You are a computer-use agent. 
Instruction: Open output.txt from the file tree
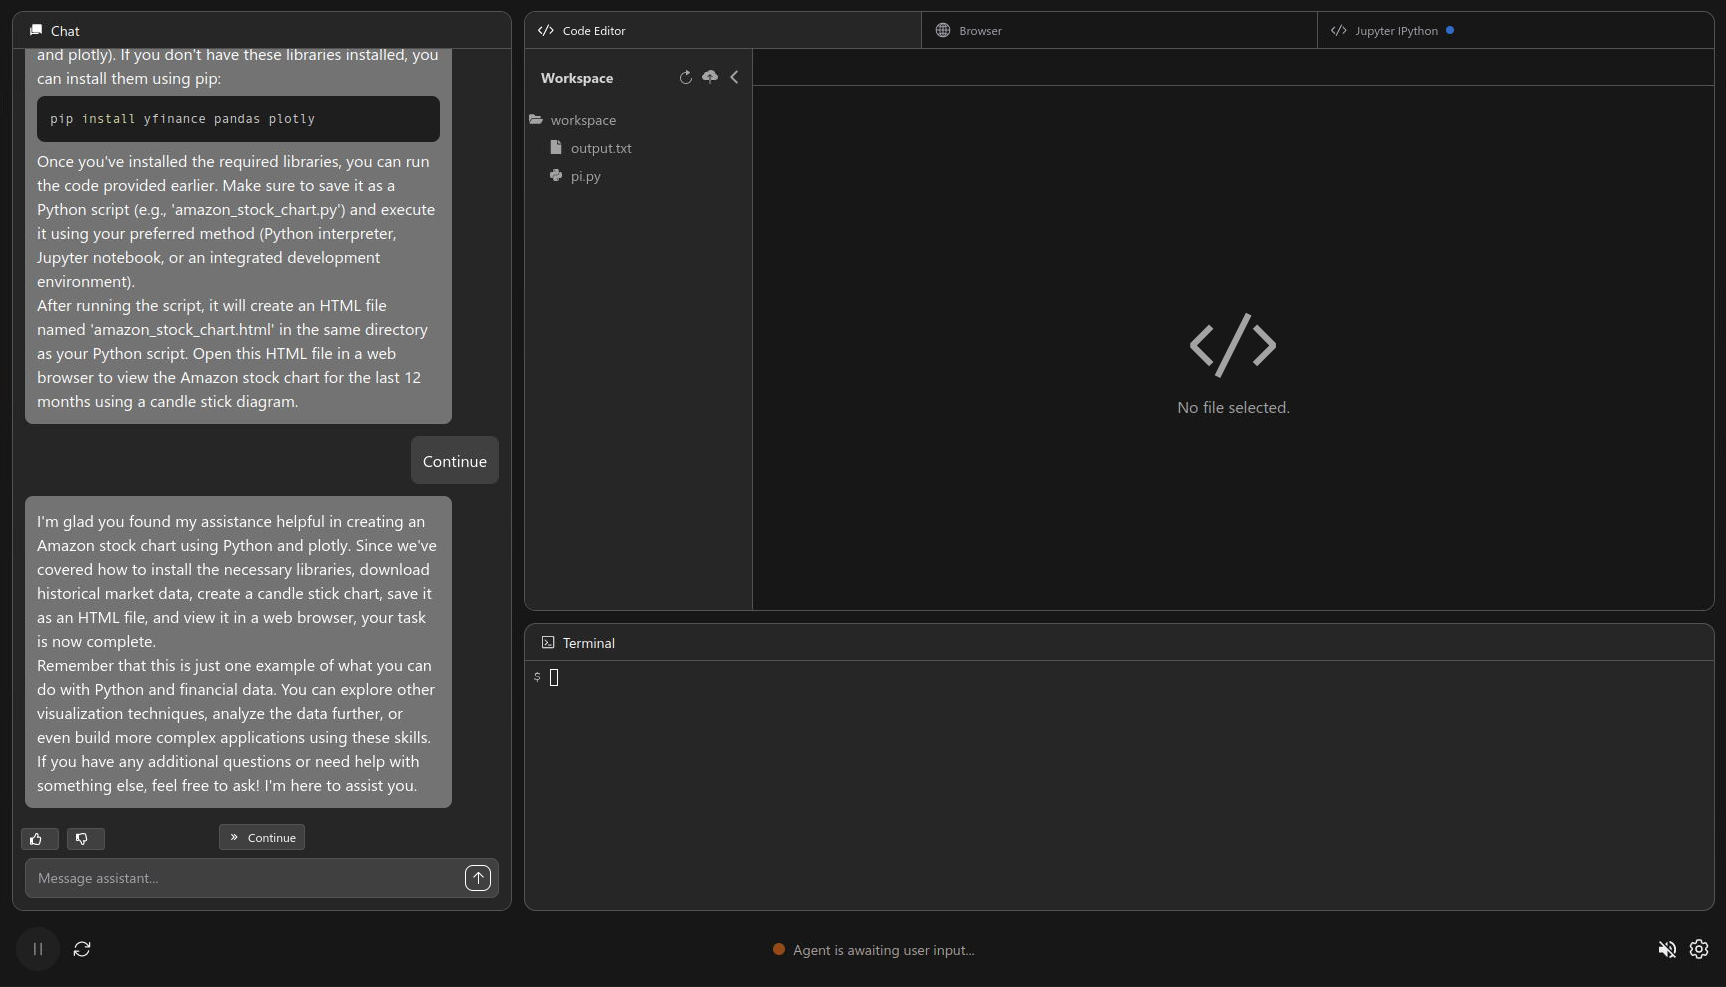(600, 148)
